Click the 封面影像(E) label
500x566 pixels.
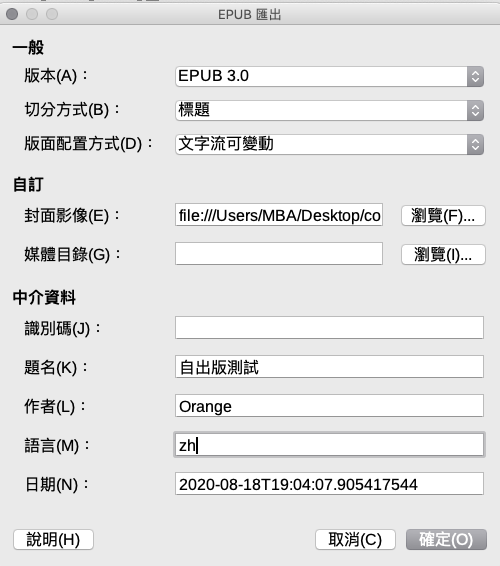click(x=72, y=216)
